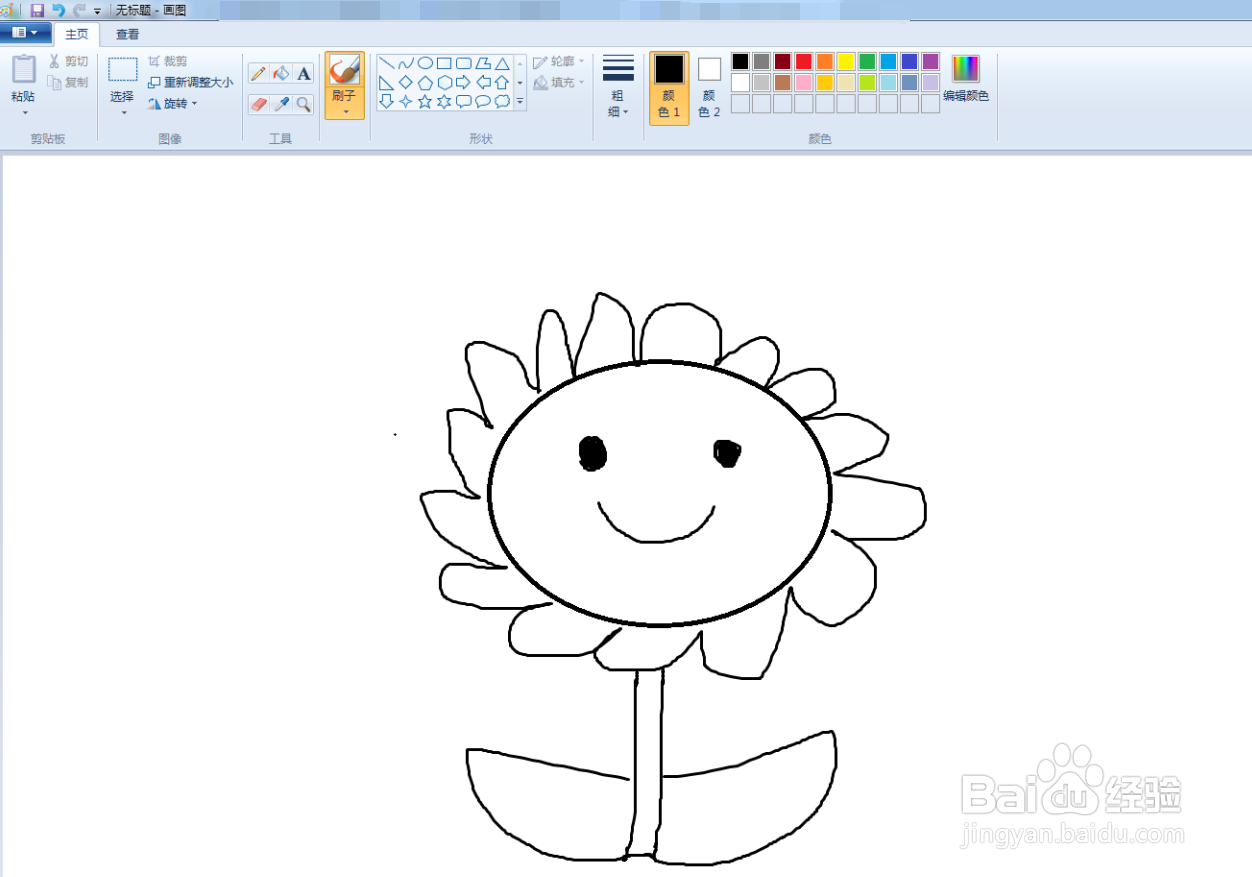The image size is (1252, 877).
Task: Open the Select (选择) dropdown arrow
Action: pyautogui.click(x=123, y=113)
